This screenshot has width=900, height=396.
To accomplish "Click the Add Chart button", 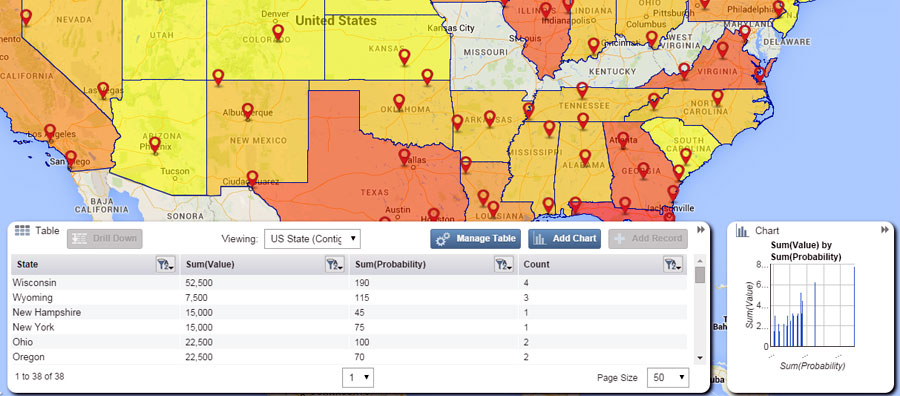I will [564, 239].
